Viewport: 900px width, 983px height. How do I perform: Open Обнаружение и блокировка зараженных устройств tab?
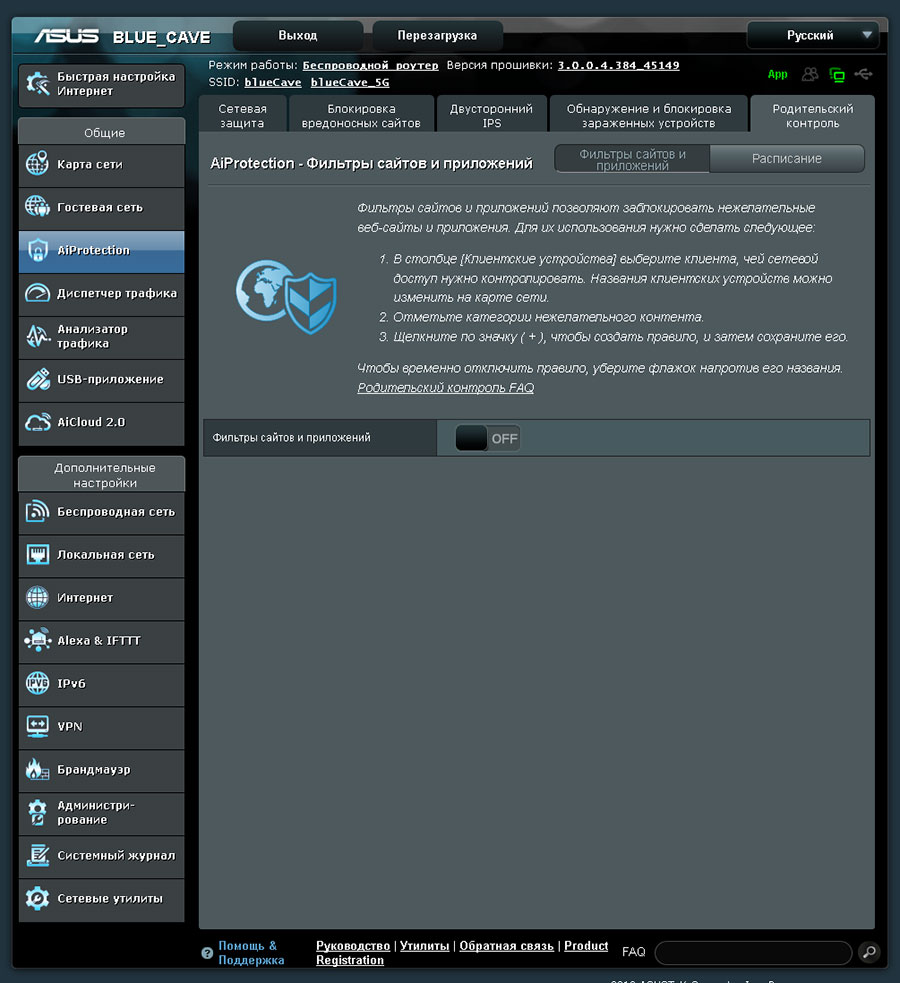649,115
